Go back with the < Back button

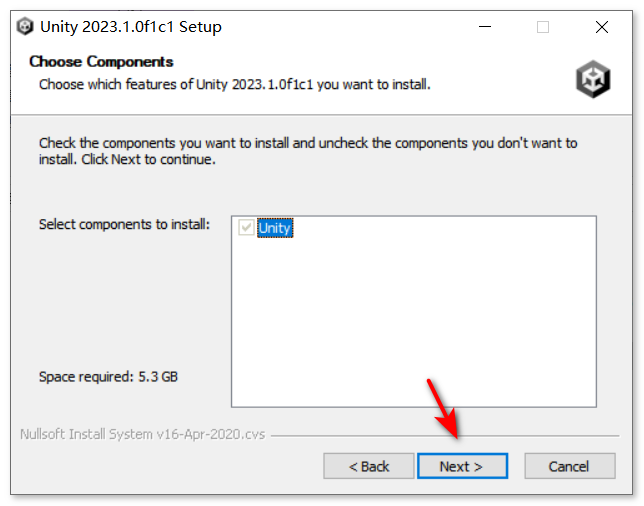pos(368,466)
